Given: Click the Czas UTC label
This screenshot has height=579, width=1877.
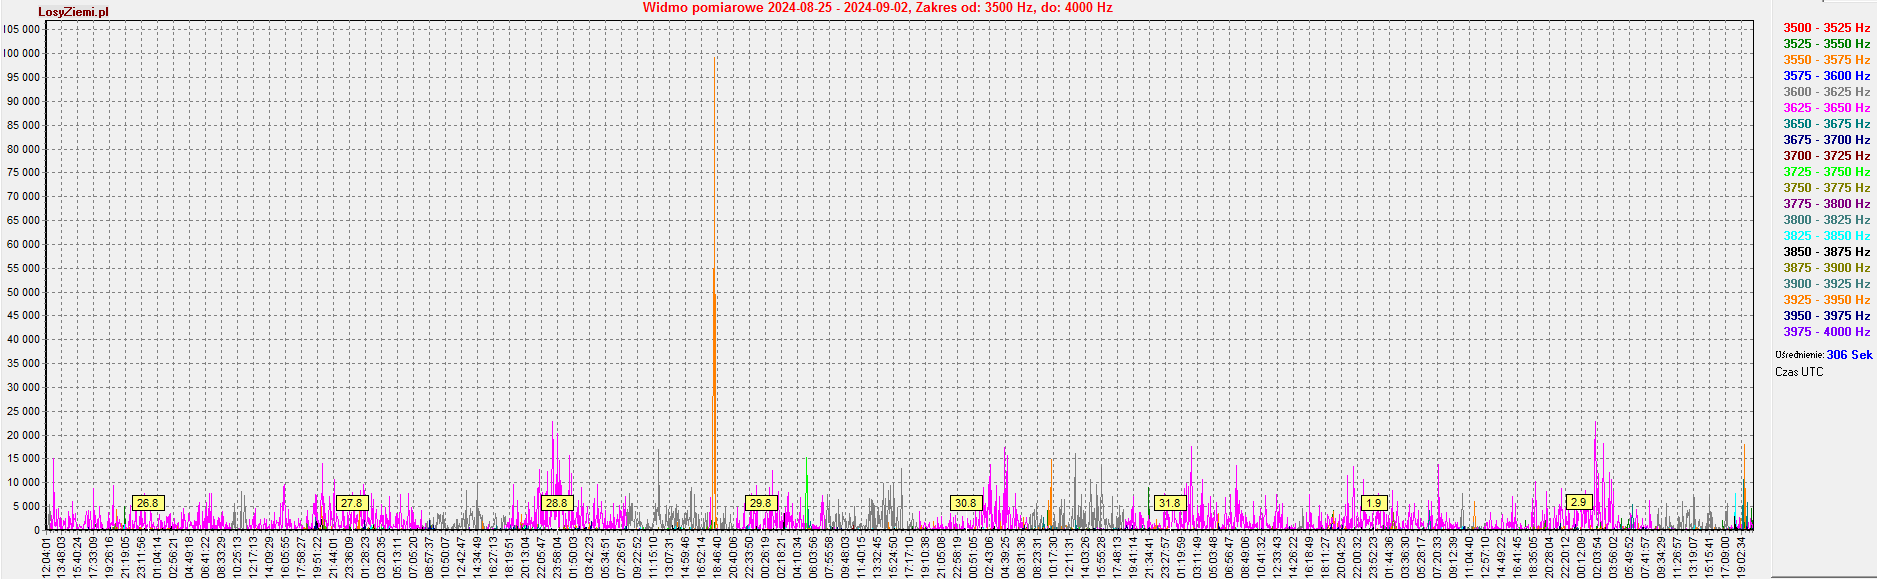Looking at the screenshot, I should tap(1799, 372).
